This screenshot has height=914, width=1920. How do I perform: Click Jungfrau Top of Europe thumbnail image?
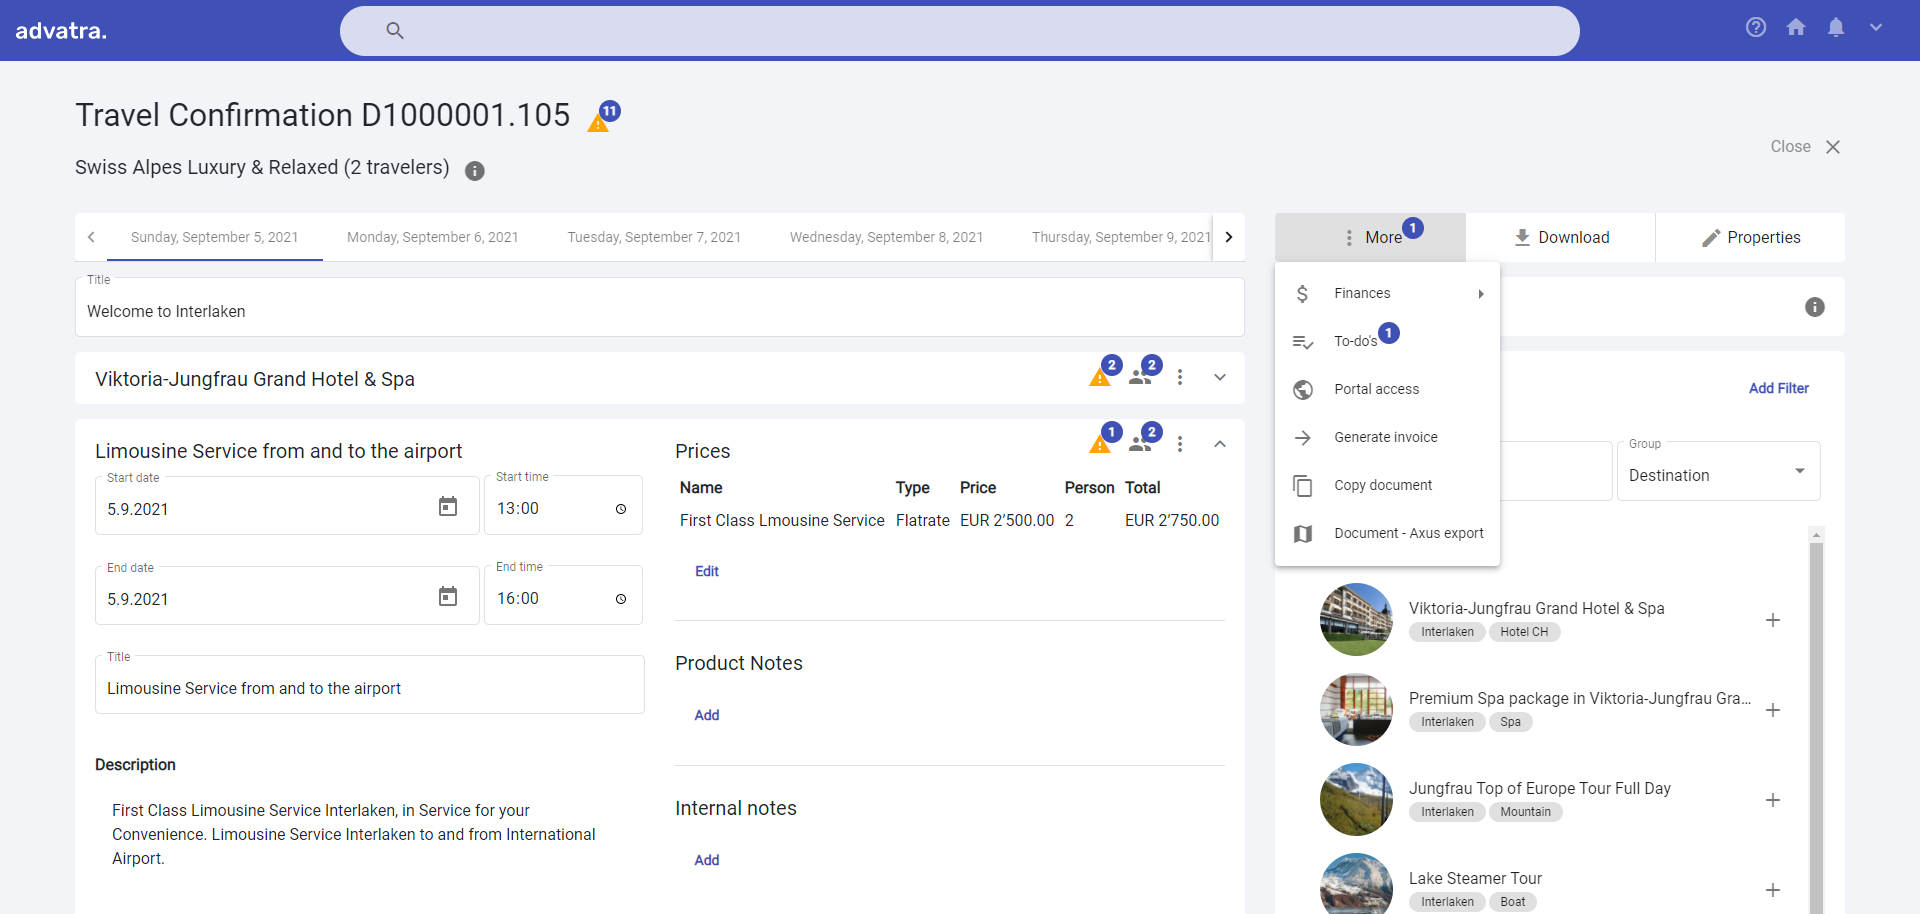pyautogui.click(x=1356, y=800)
